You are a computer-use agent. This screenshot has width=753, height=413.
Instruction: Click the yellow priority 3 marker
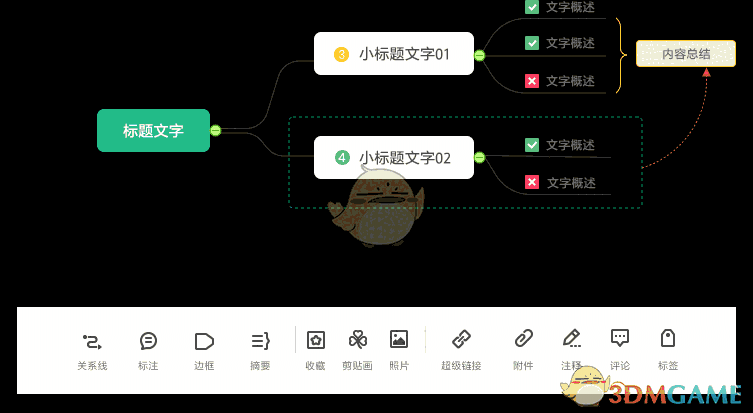pos(341,54)
